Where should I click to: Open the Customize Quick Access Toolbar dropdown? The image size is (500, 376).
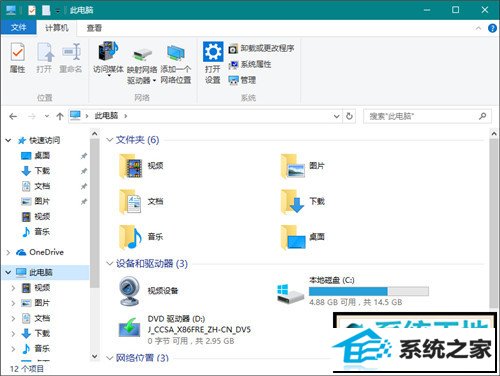(x=58, y=11)
